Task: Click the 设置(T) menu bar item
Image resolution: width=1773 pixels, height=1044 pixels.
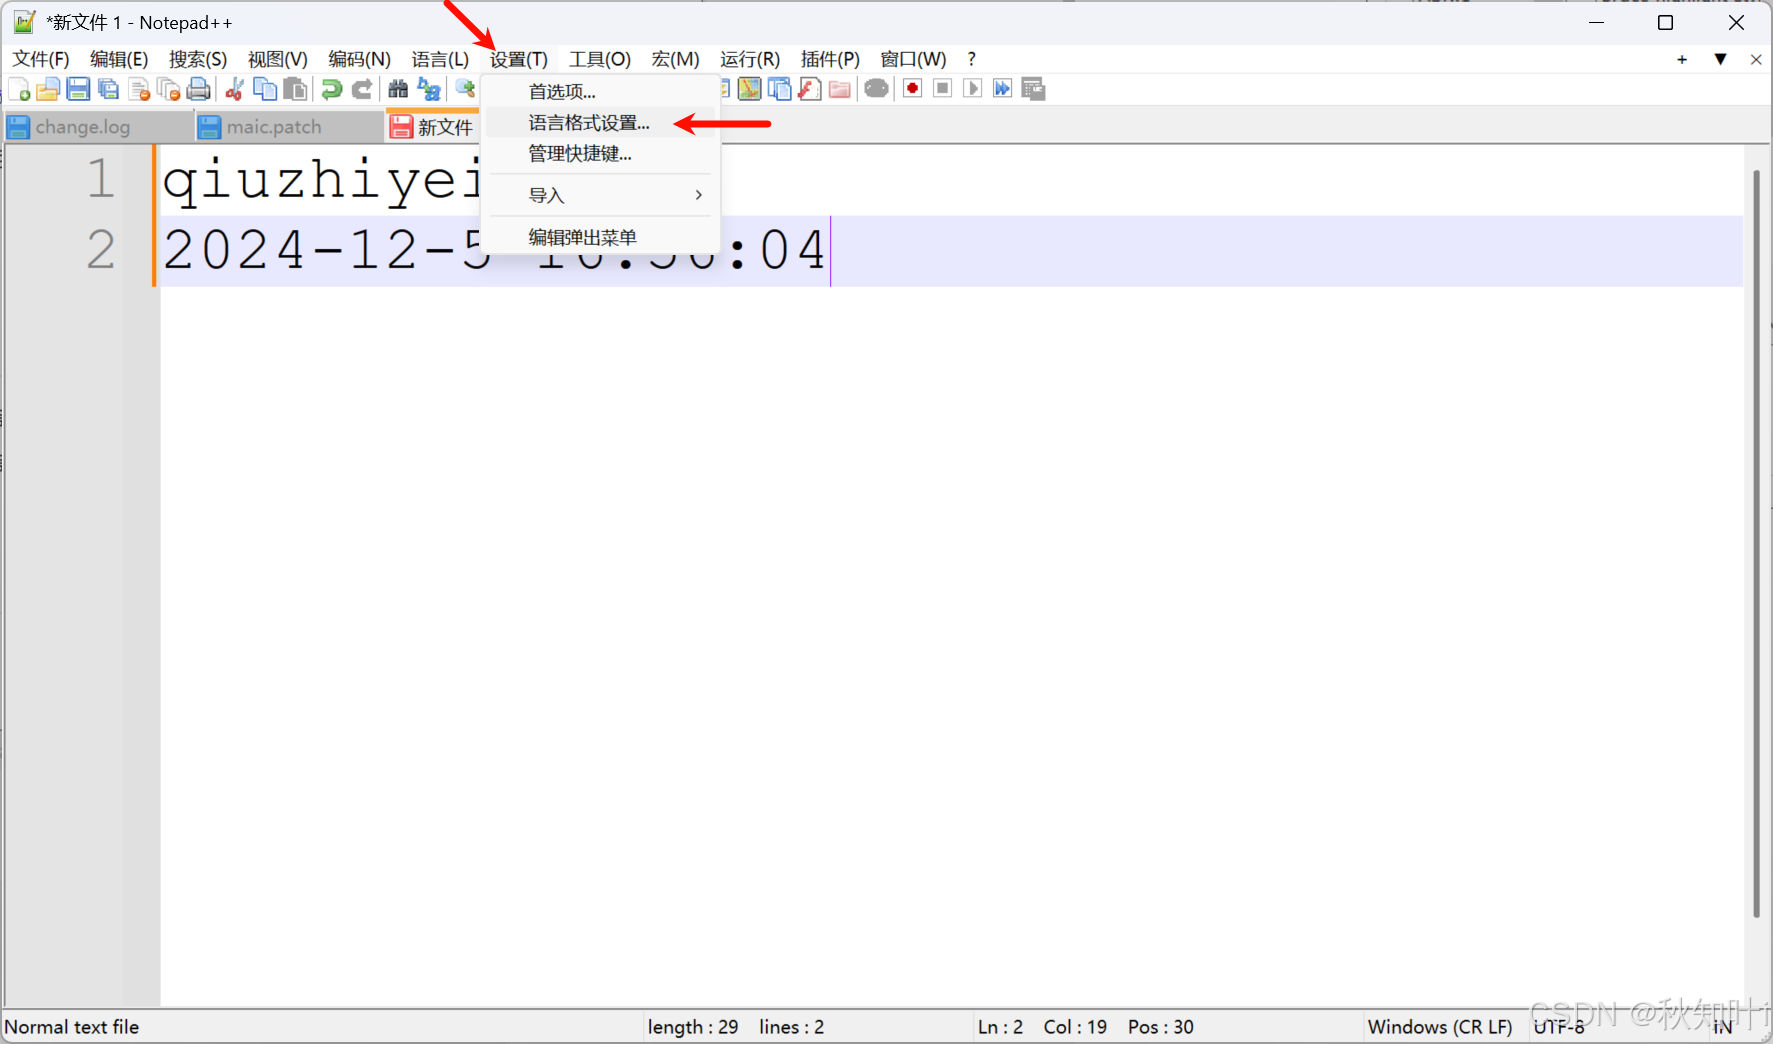Action: (518, 59)
